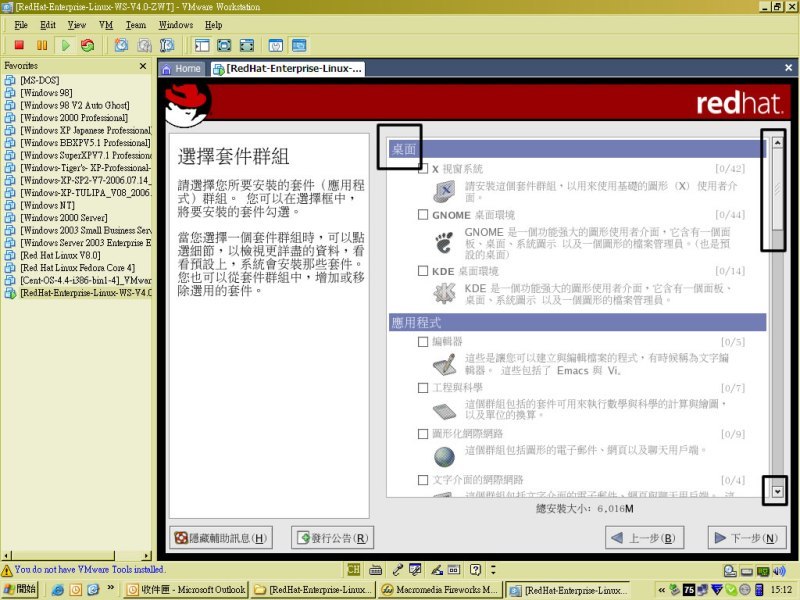Switch to the Home tab

pos(182,68)
